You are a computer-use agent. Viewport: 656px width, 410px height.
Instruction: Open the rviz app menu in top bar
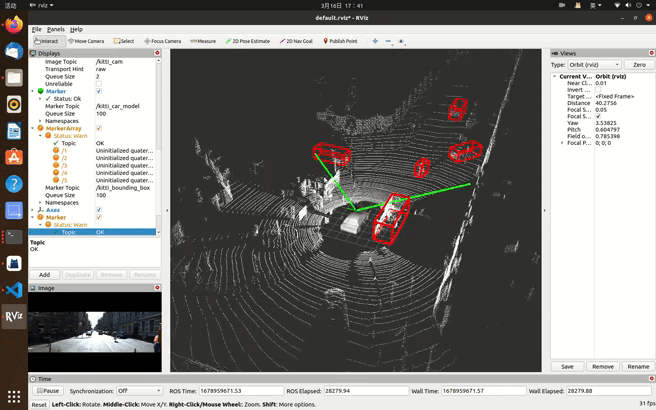click(42, 5)
